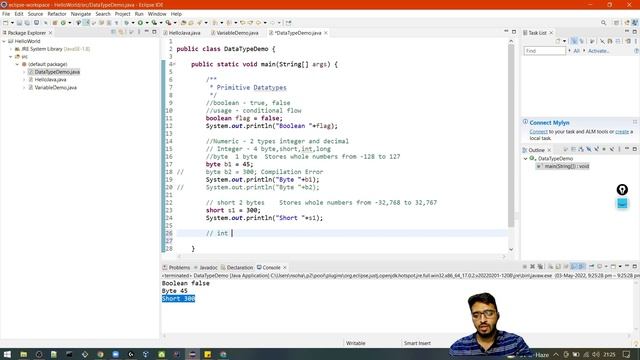Viewport: 640px width, 360px height.
Task: Minimize the Package Explorer view
Action: tap(146, 32)
